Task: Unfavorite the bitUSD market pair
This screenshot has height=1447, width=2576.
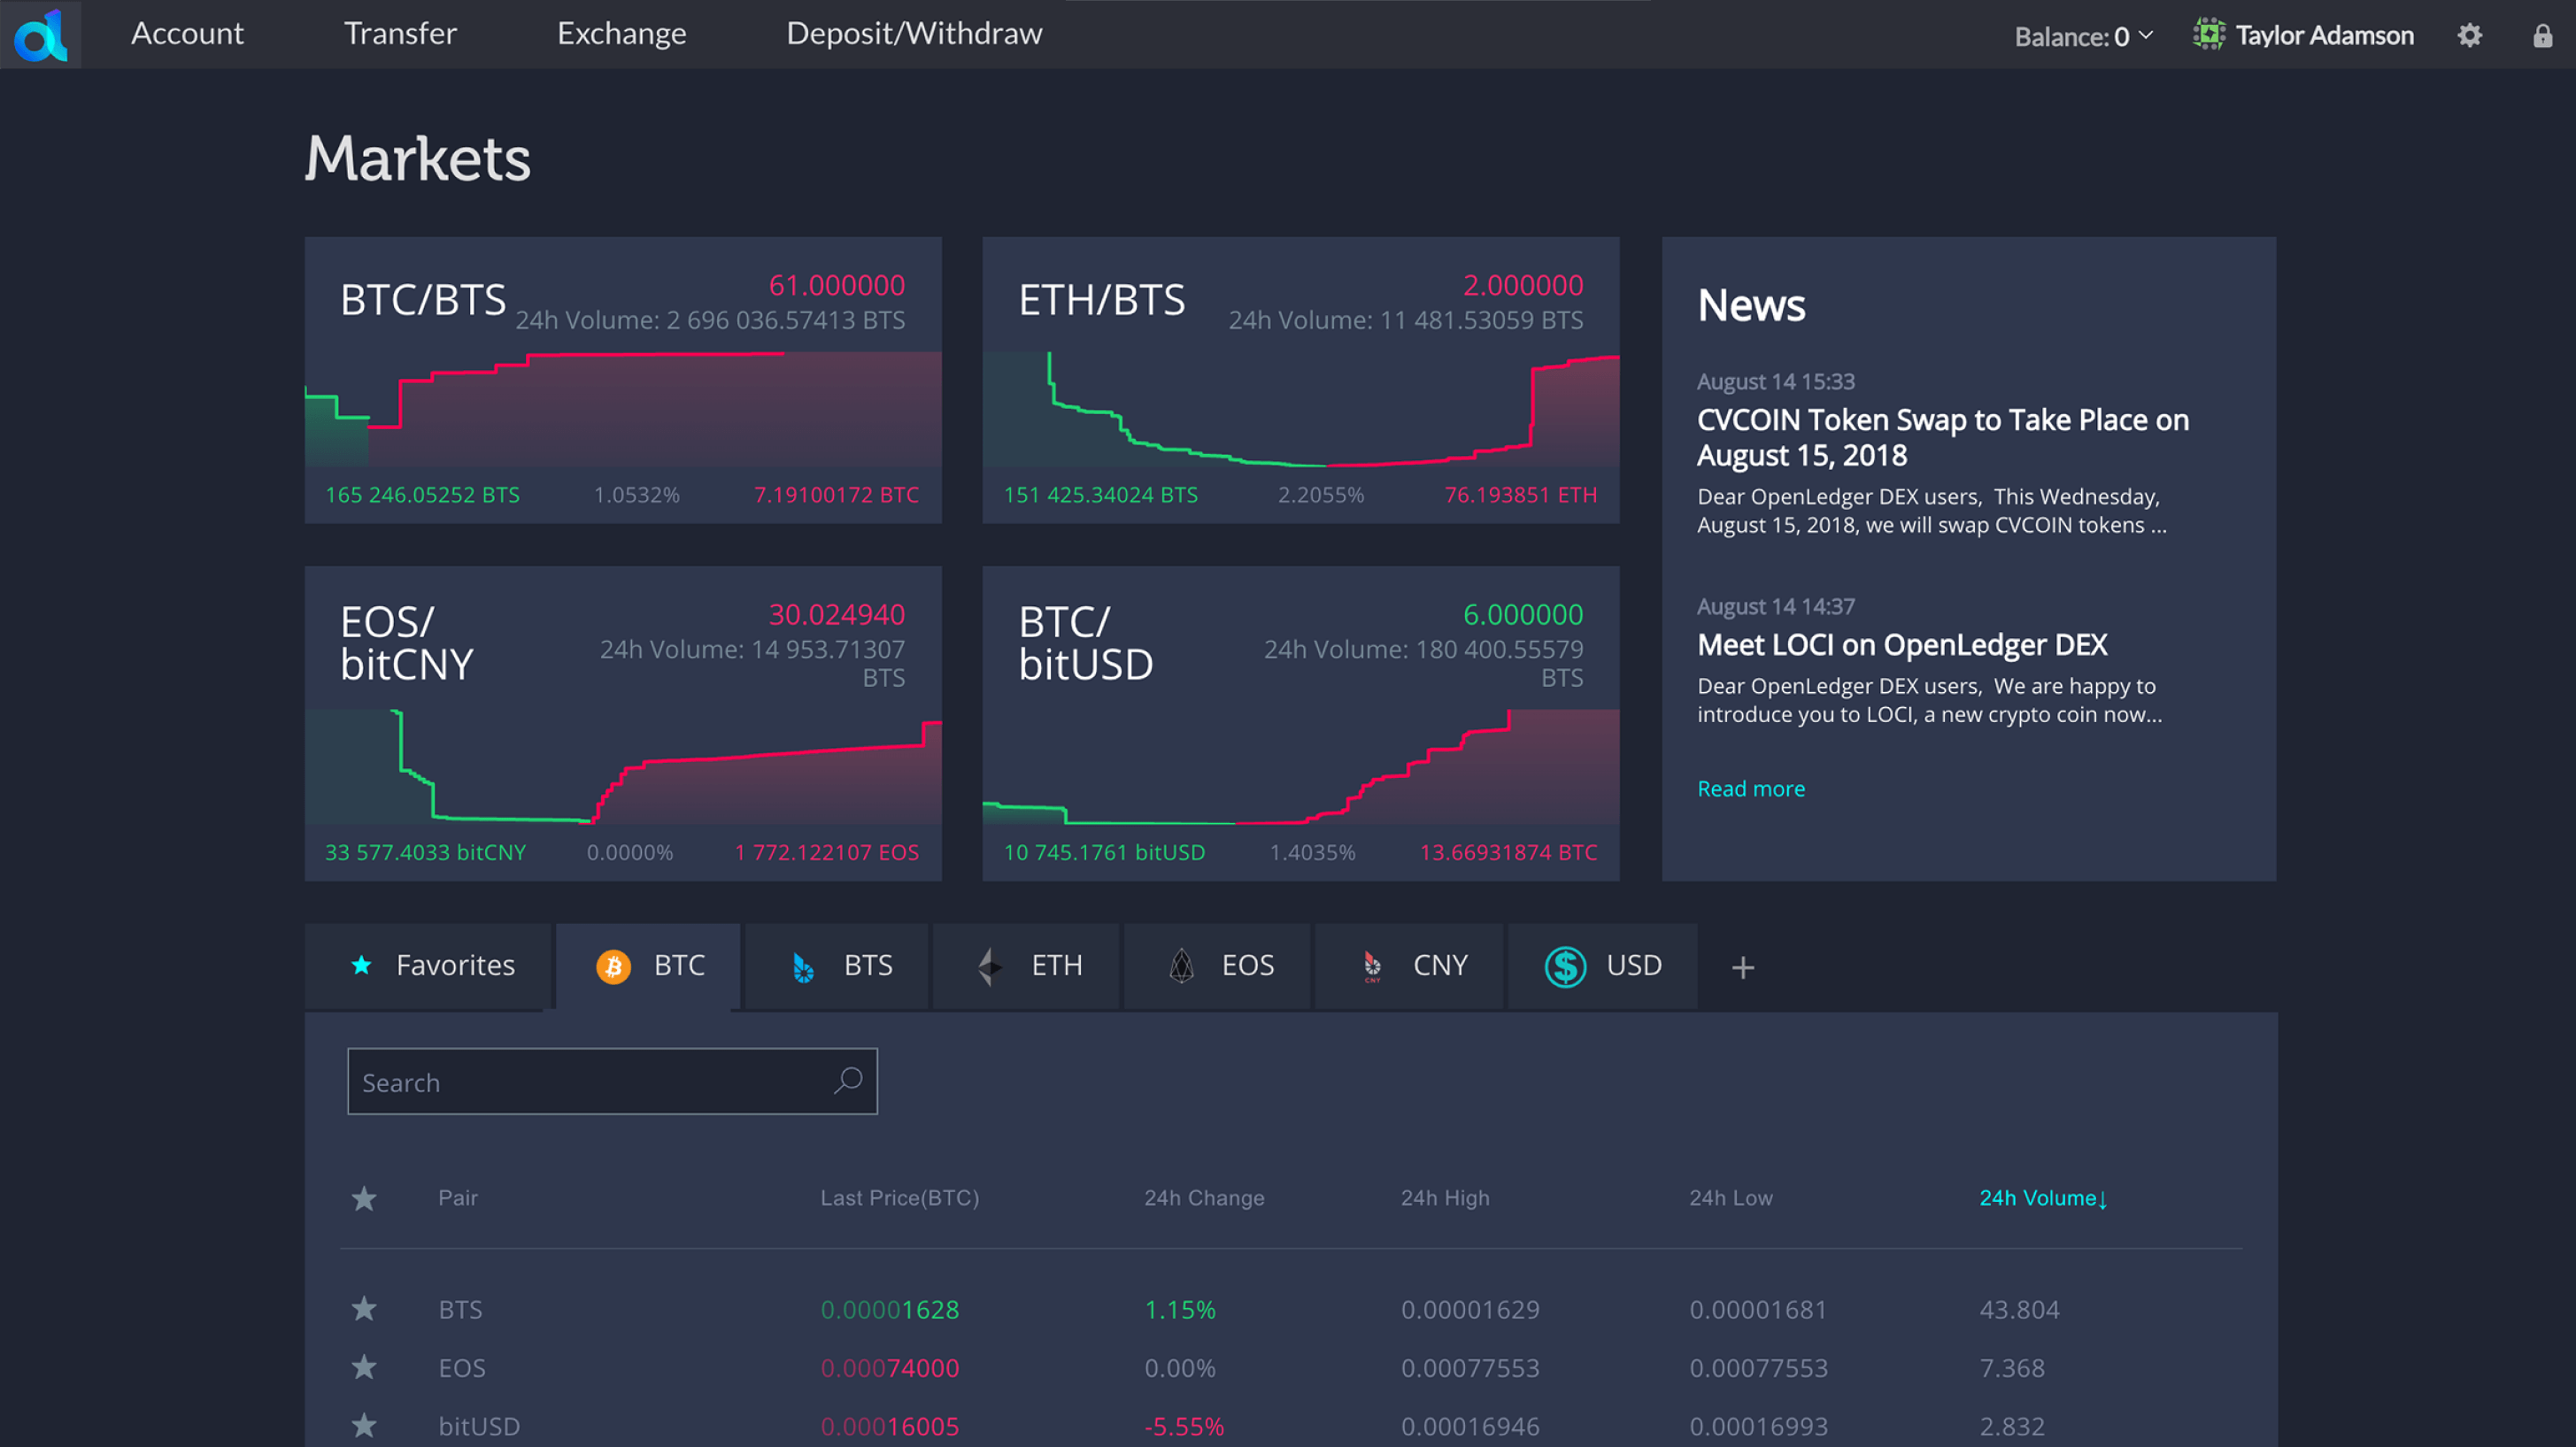Action: (364, 1425)
